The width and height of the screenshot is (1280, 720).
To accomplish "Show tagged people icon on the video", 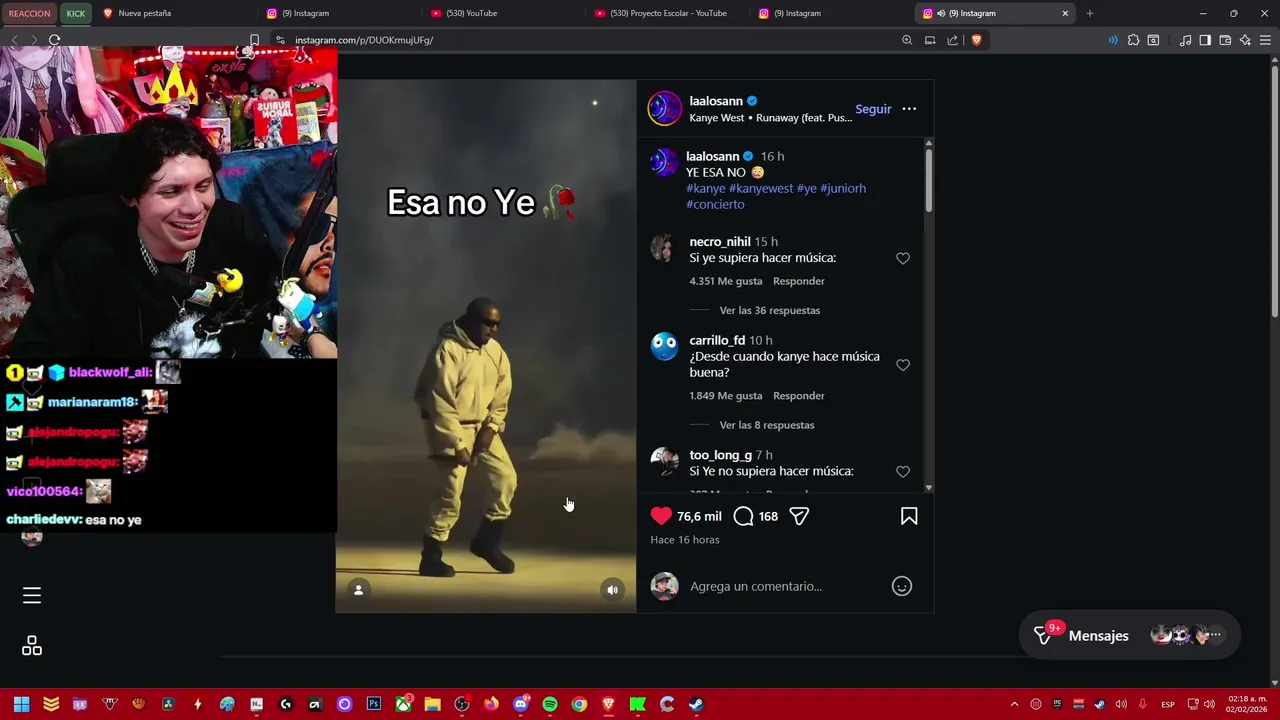I will 358,590.
